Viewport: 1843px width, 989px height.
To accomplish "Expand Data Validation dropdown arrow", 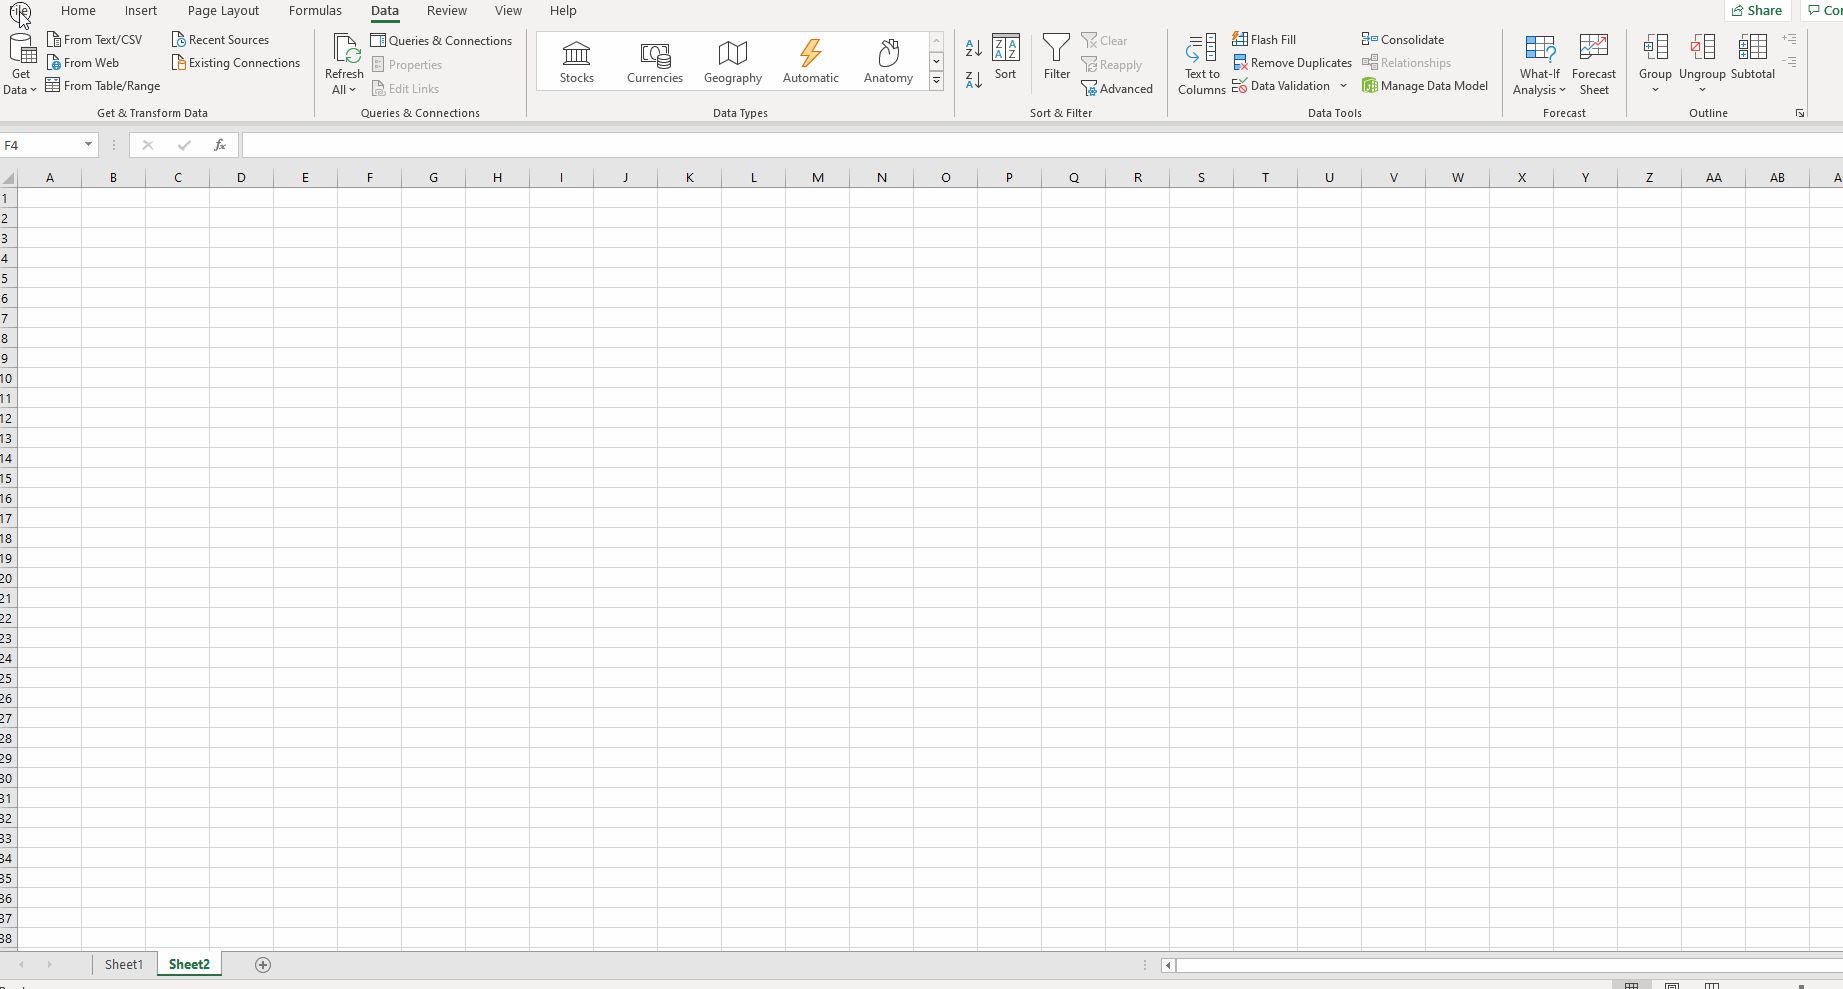I will coord(1343,86).
